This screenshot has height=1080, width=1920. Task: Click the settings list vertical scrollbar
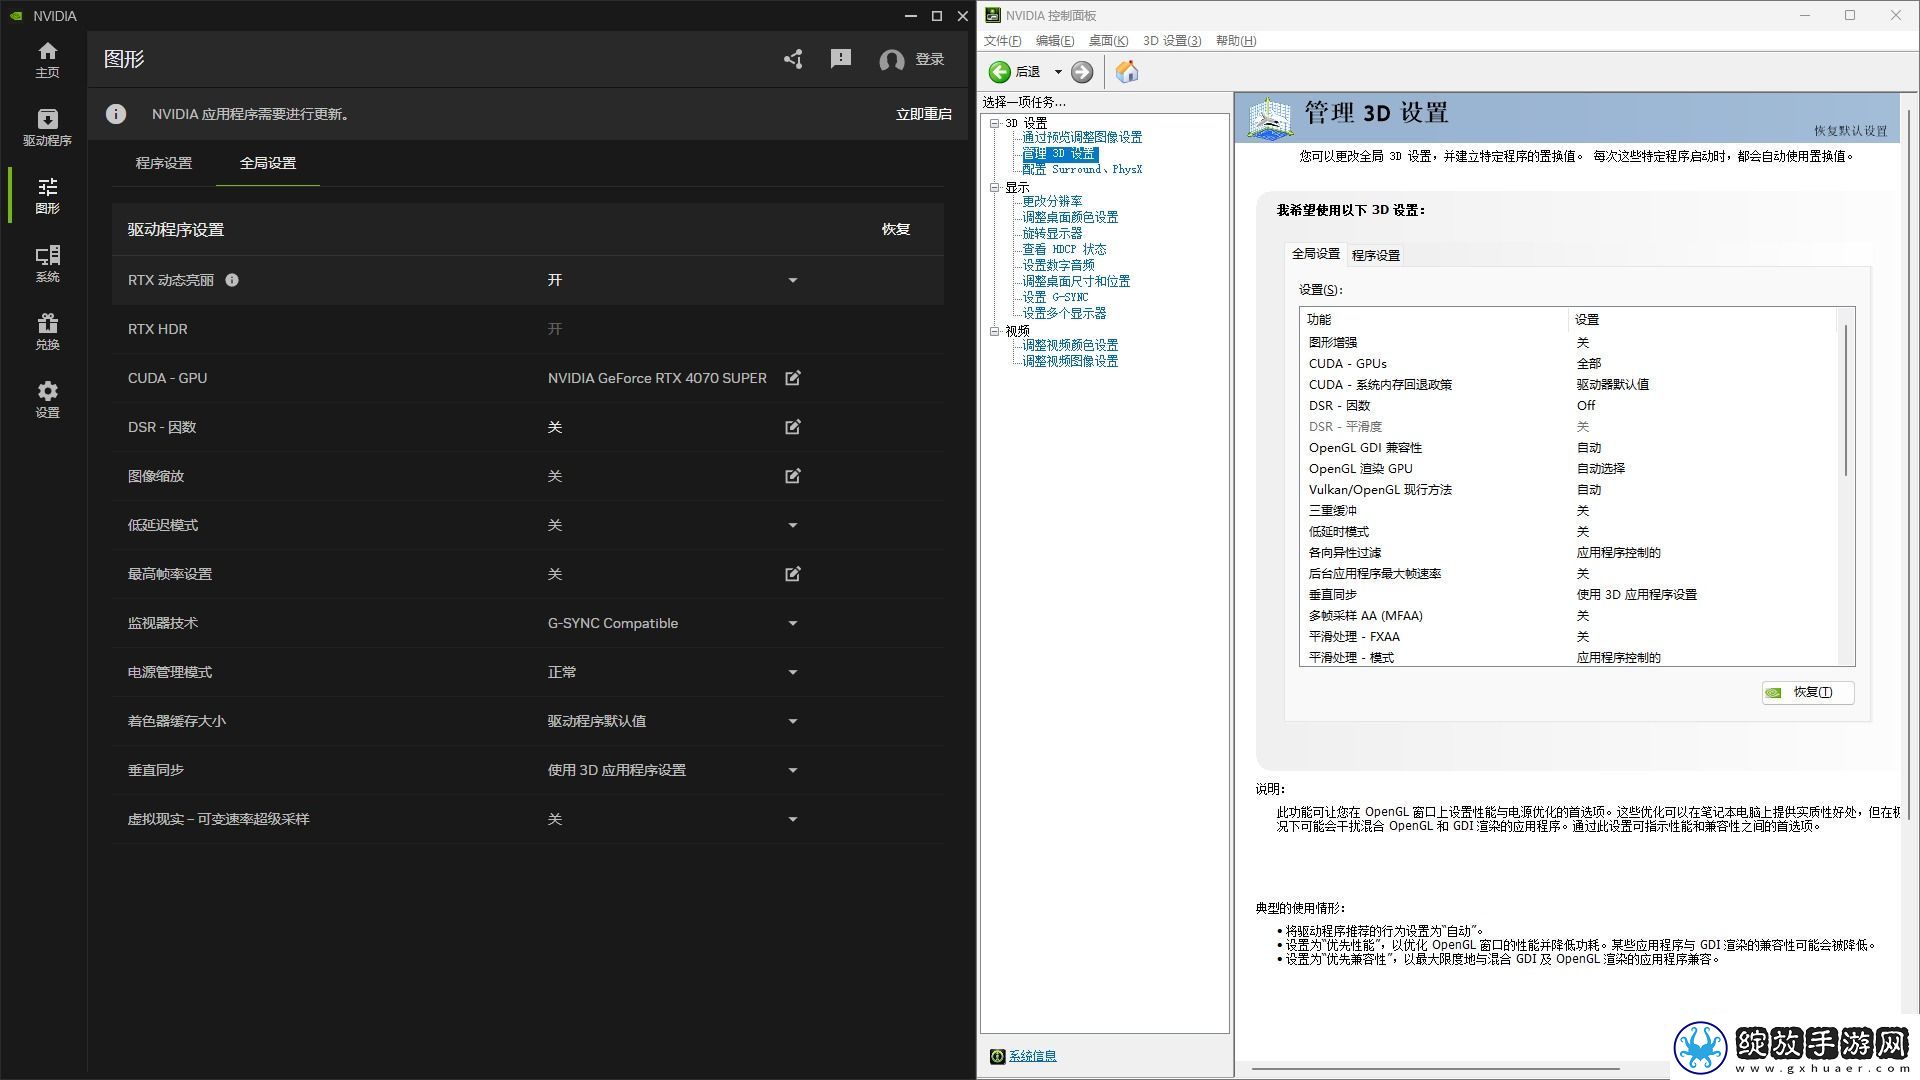(x=1846, y=400)
